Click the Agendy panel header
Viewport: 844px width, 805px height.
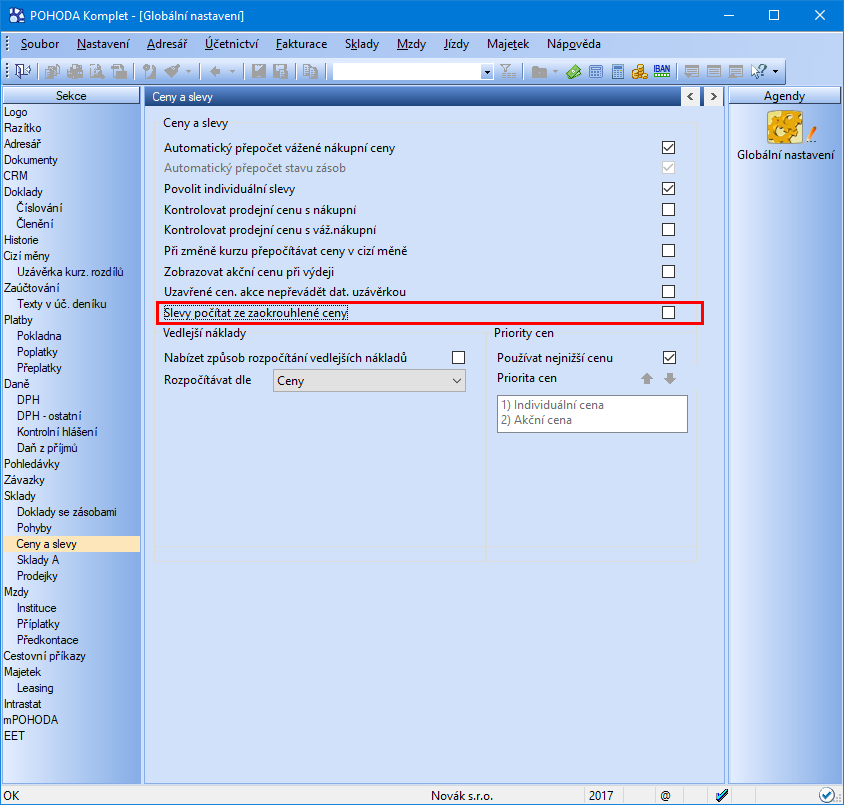784,96
